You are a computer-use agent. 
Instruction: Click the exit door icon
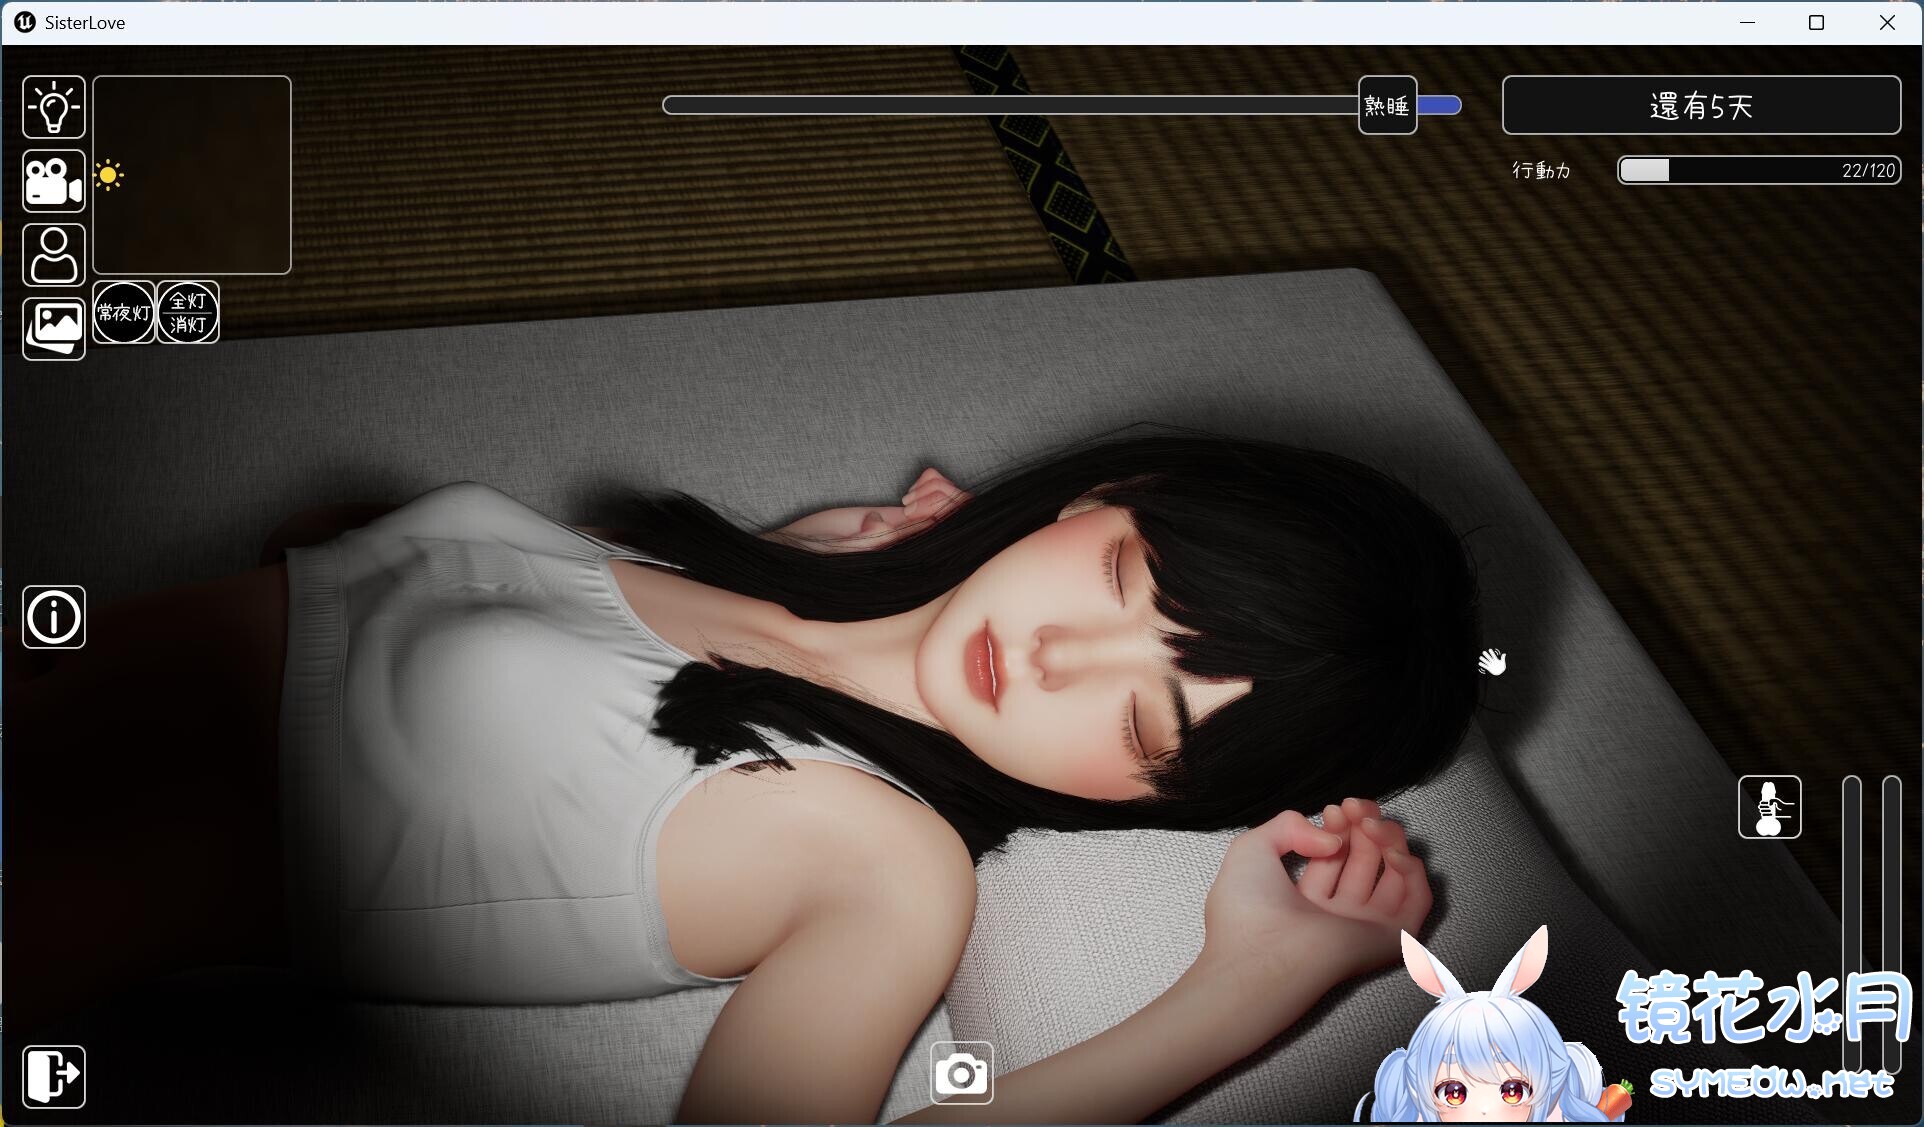pos(54,1077)
